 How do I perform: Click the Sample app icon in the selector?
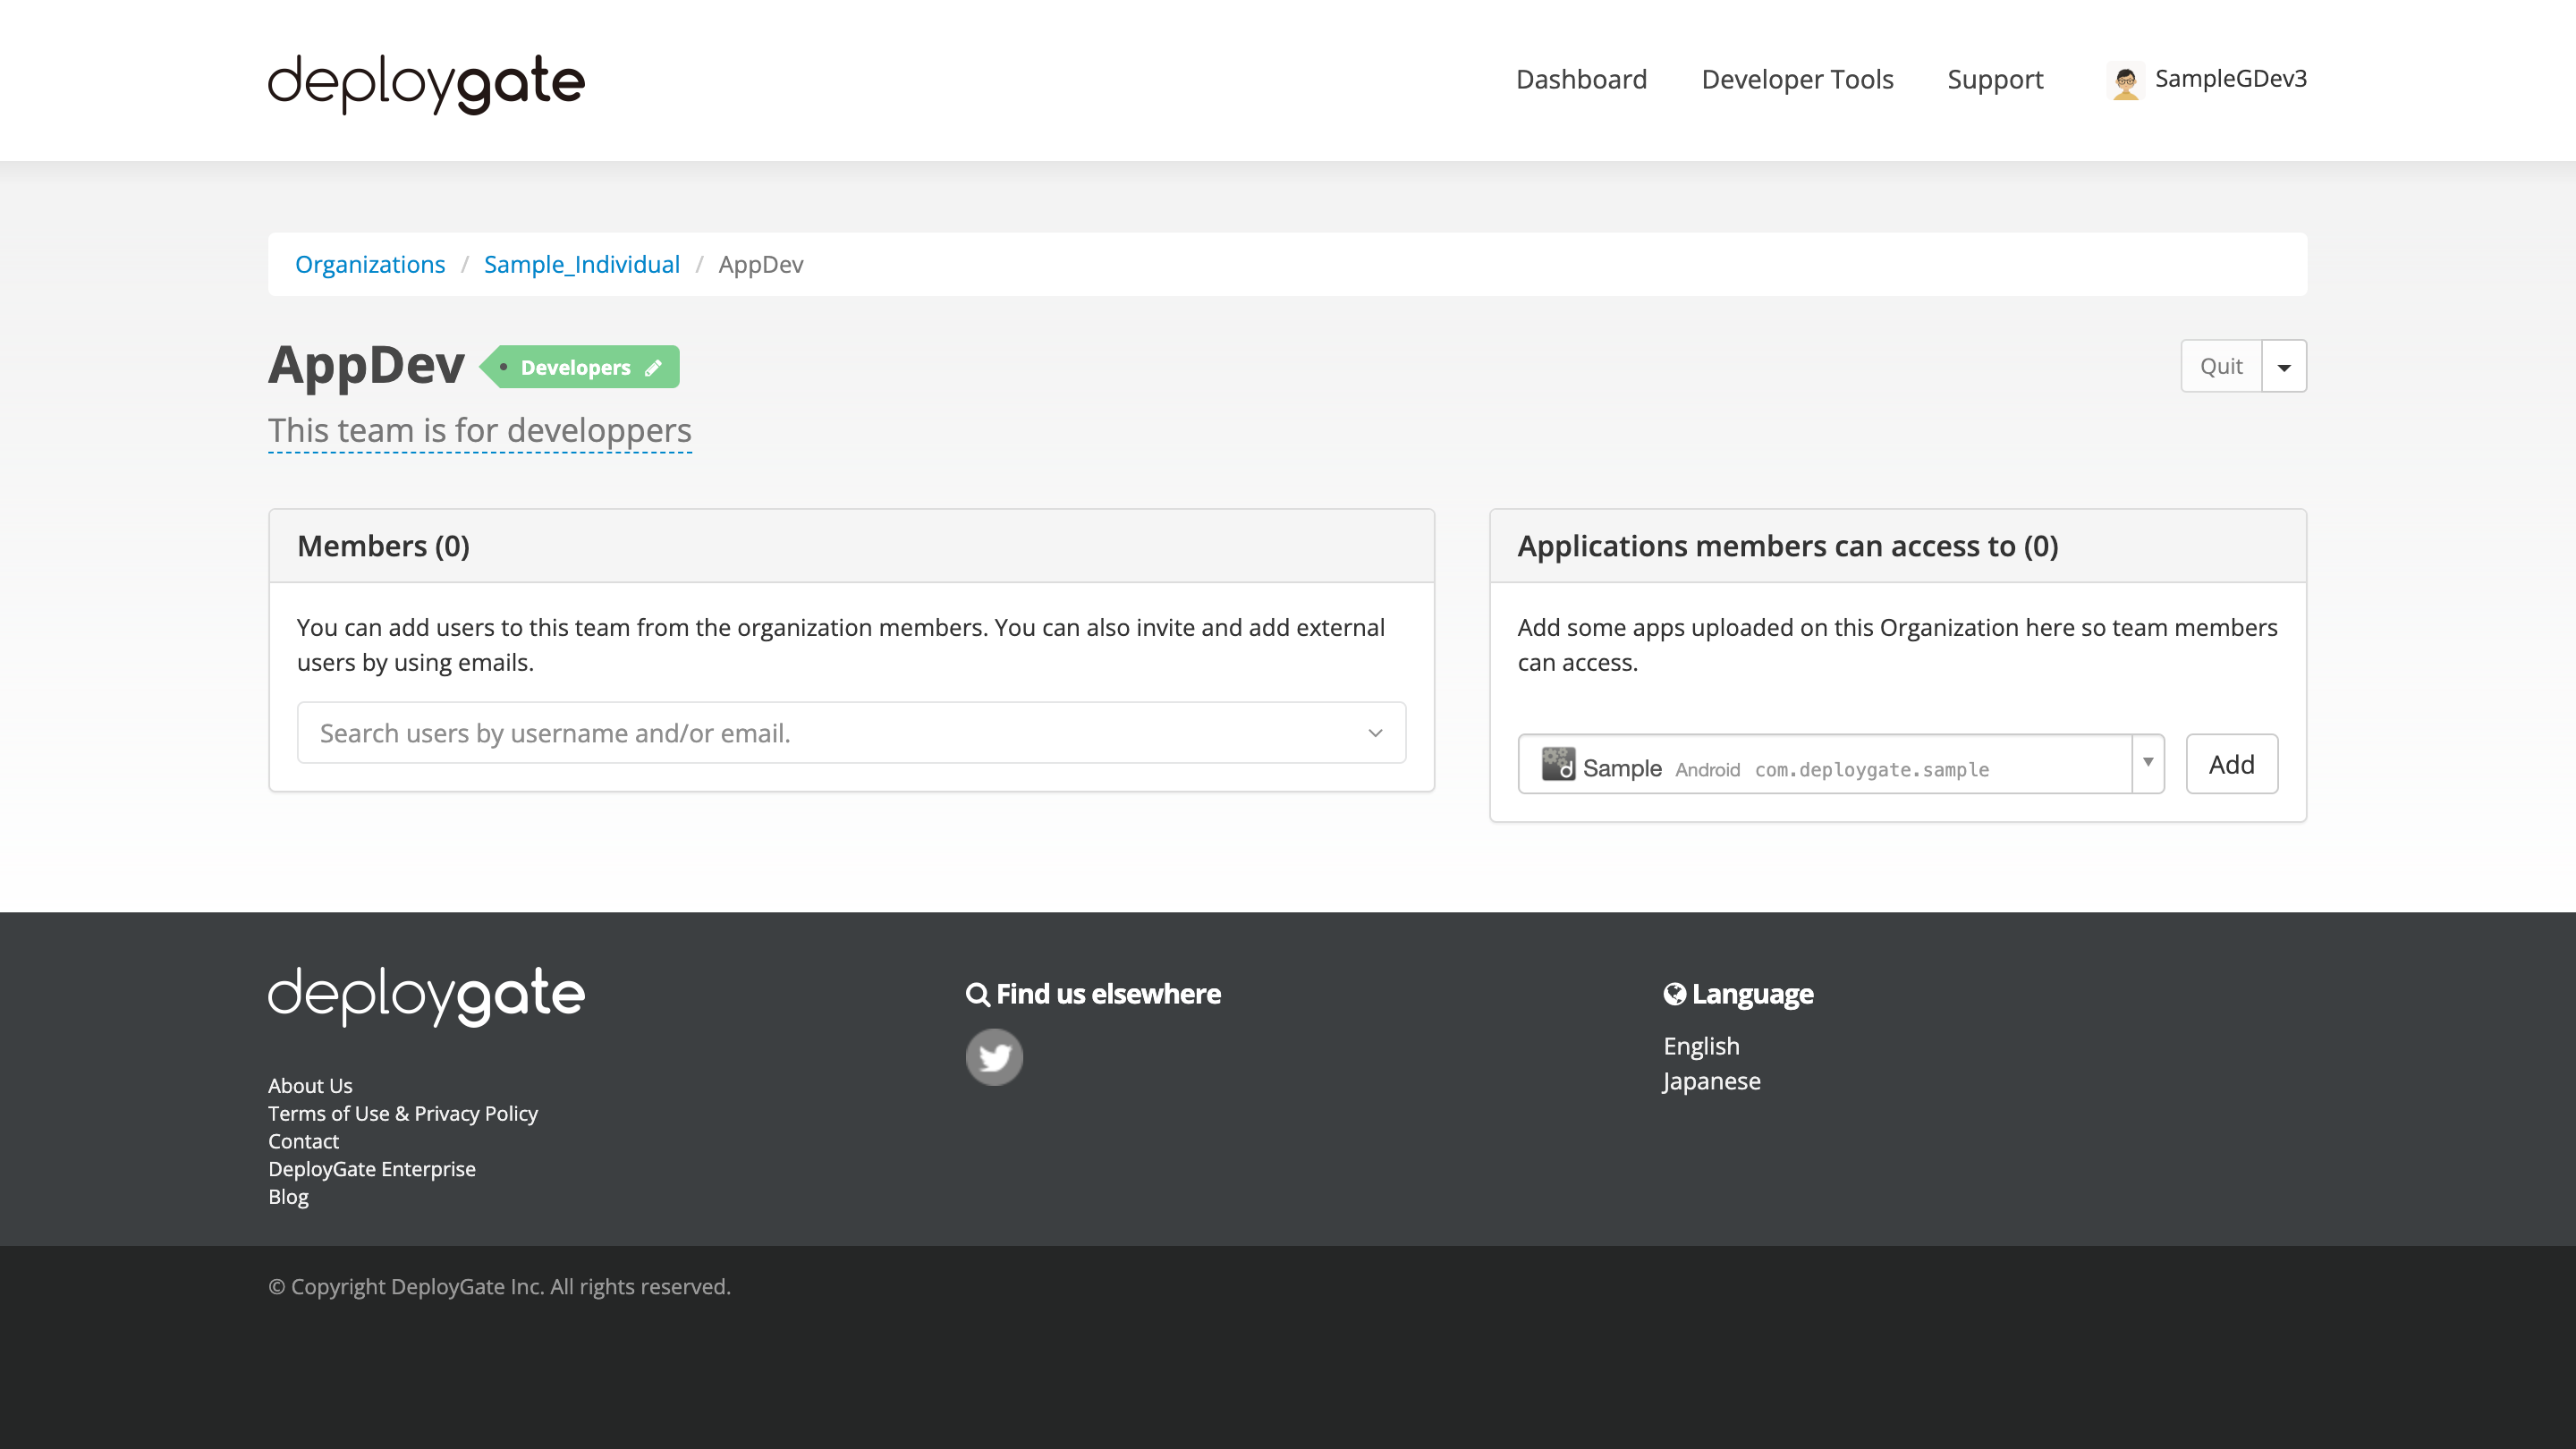(1558, 765)
